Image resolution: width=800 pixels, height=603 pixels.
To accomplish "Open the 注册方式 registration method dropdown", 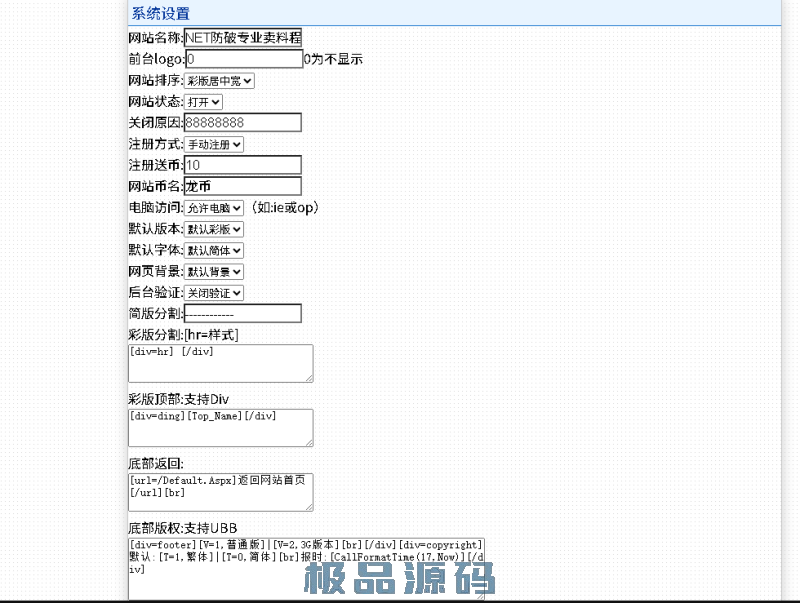I will click(210, 144).
